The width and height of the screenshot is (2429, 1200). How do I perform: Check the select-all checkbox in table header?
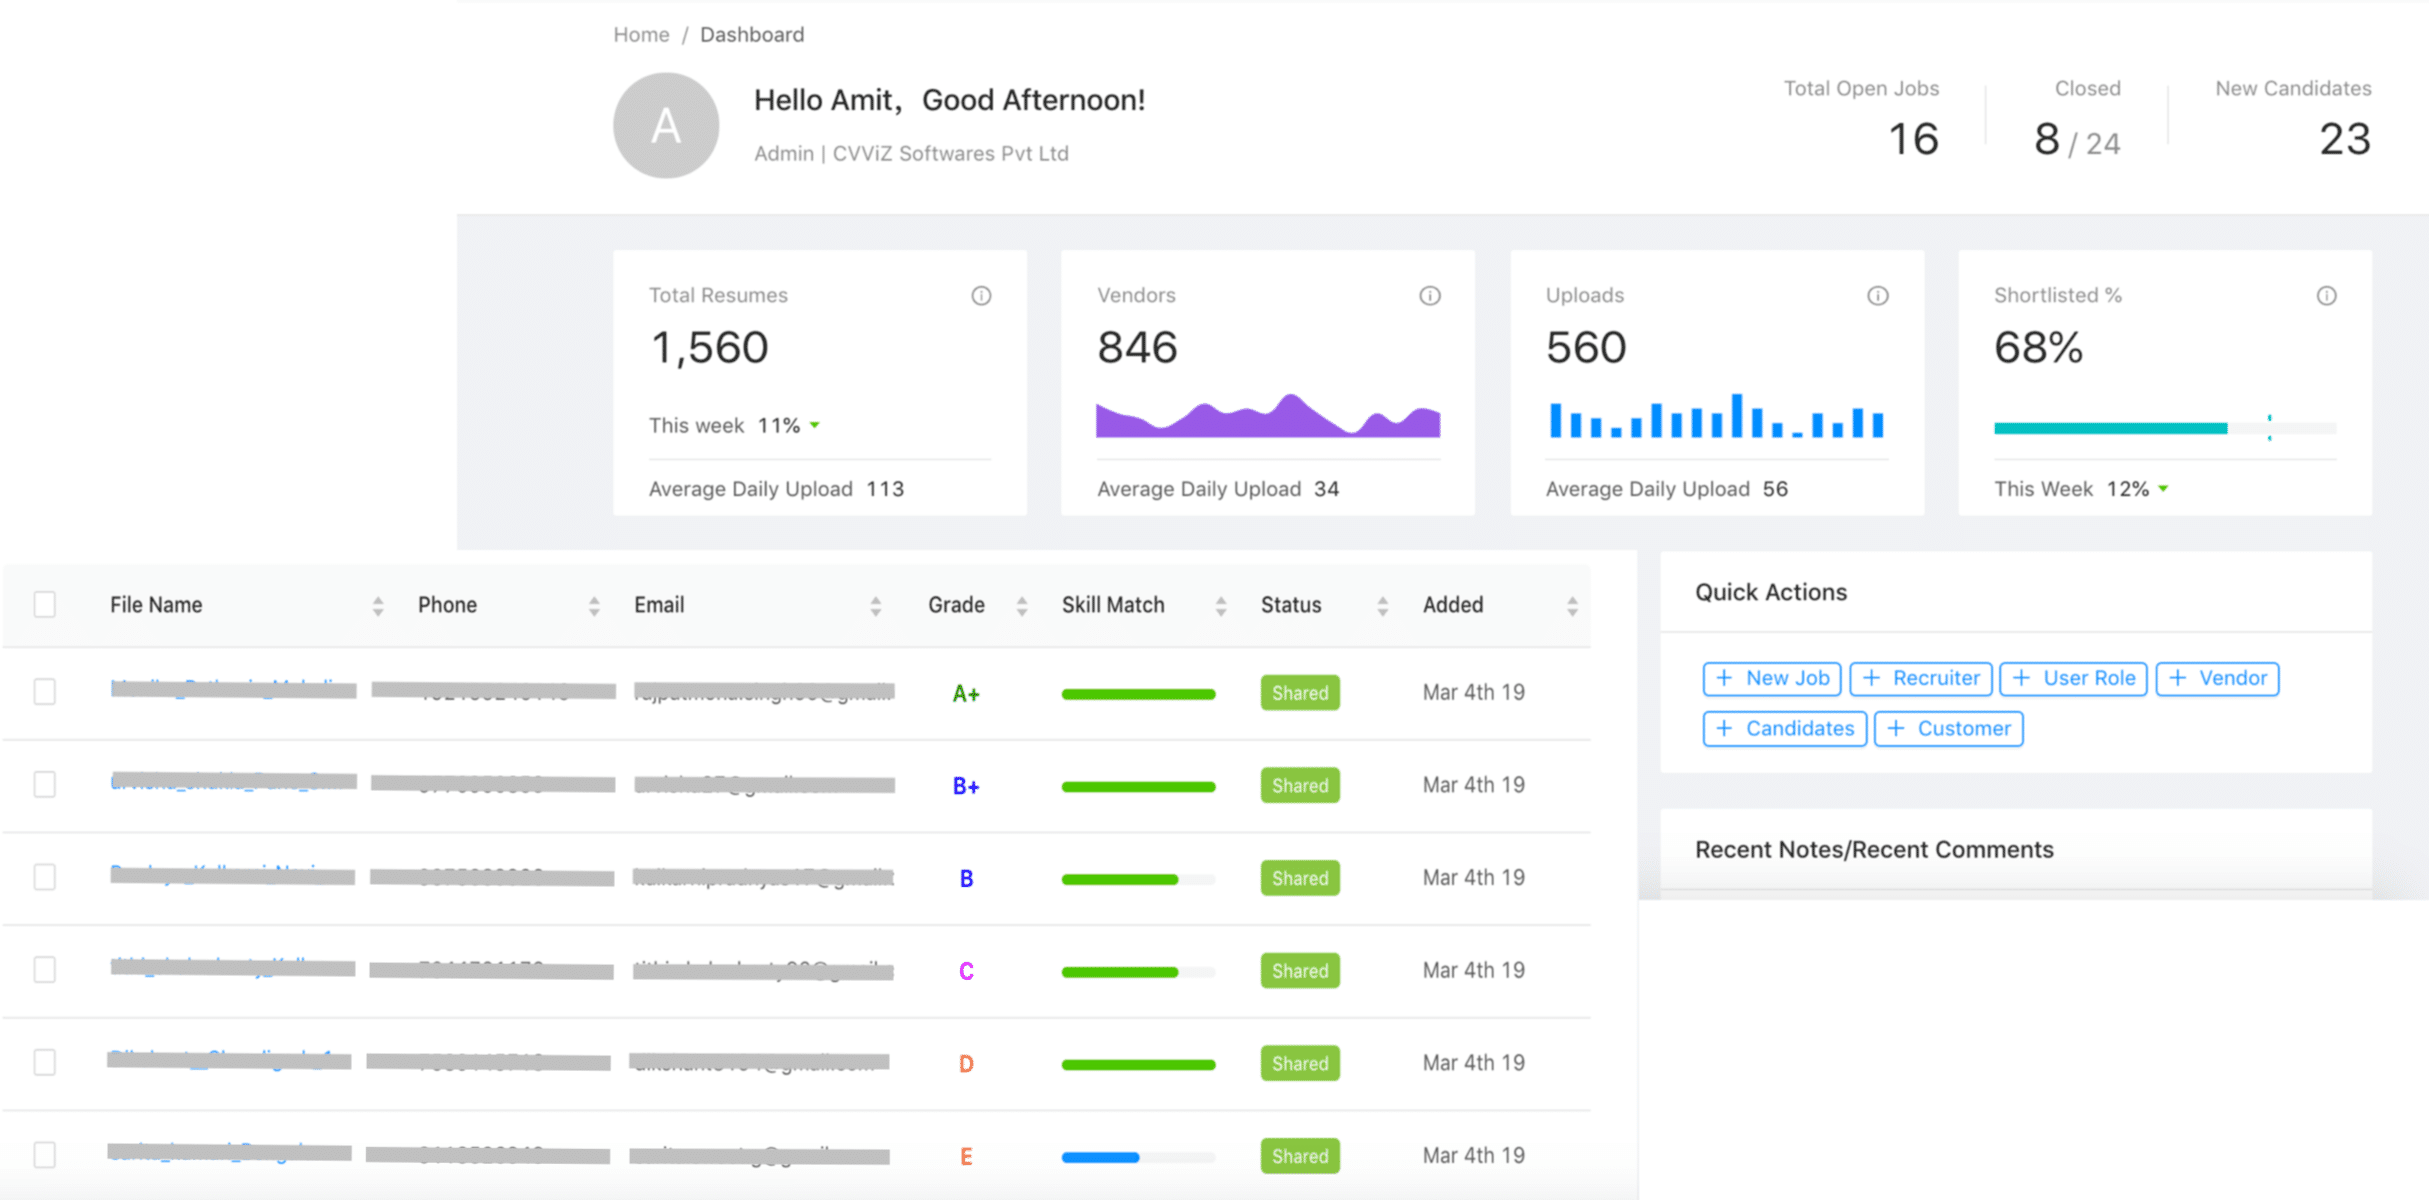tap(44, 604)
